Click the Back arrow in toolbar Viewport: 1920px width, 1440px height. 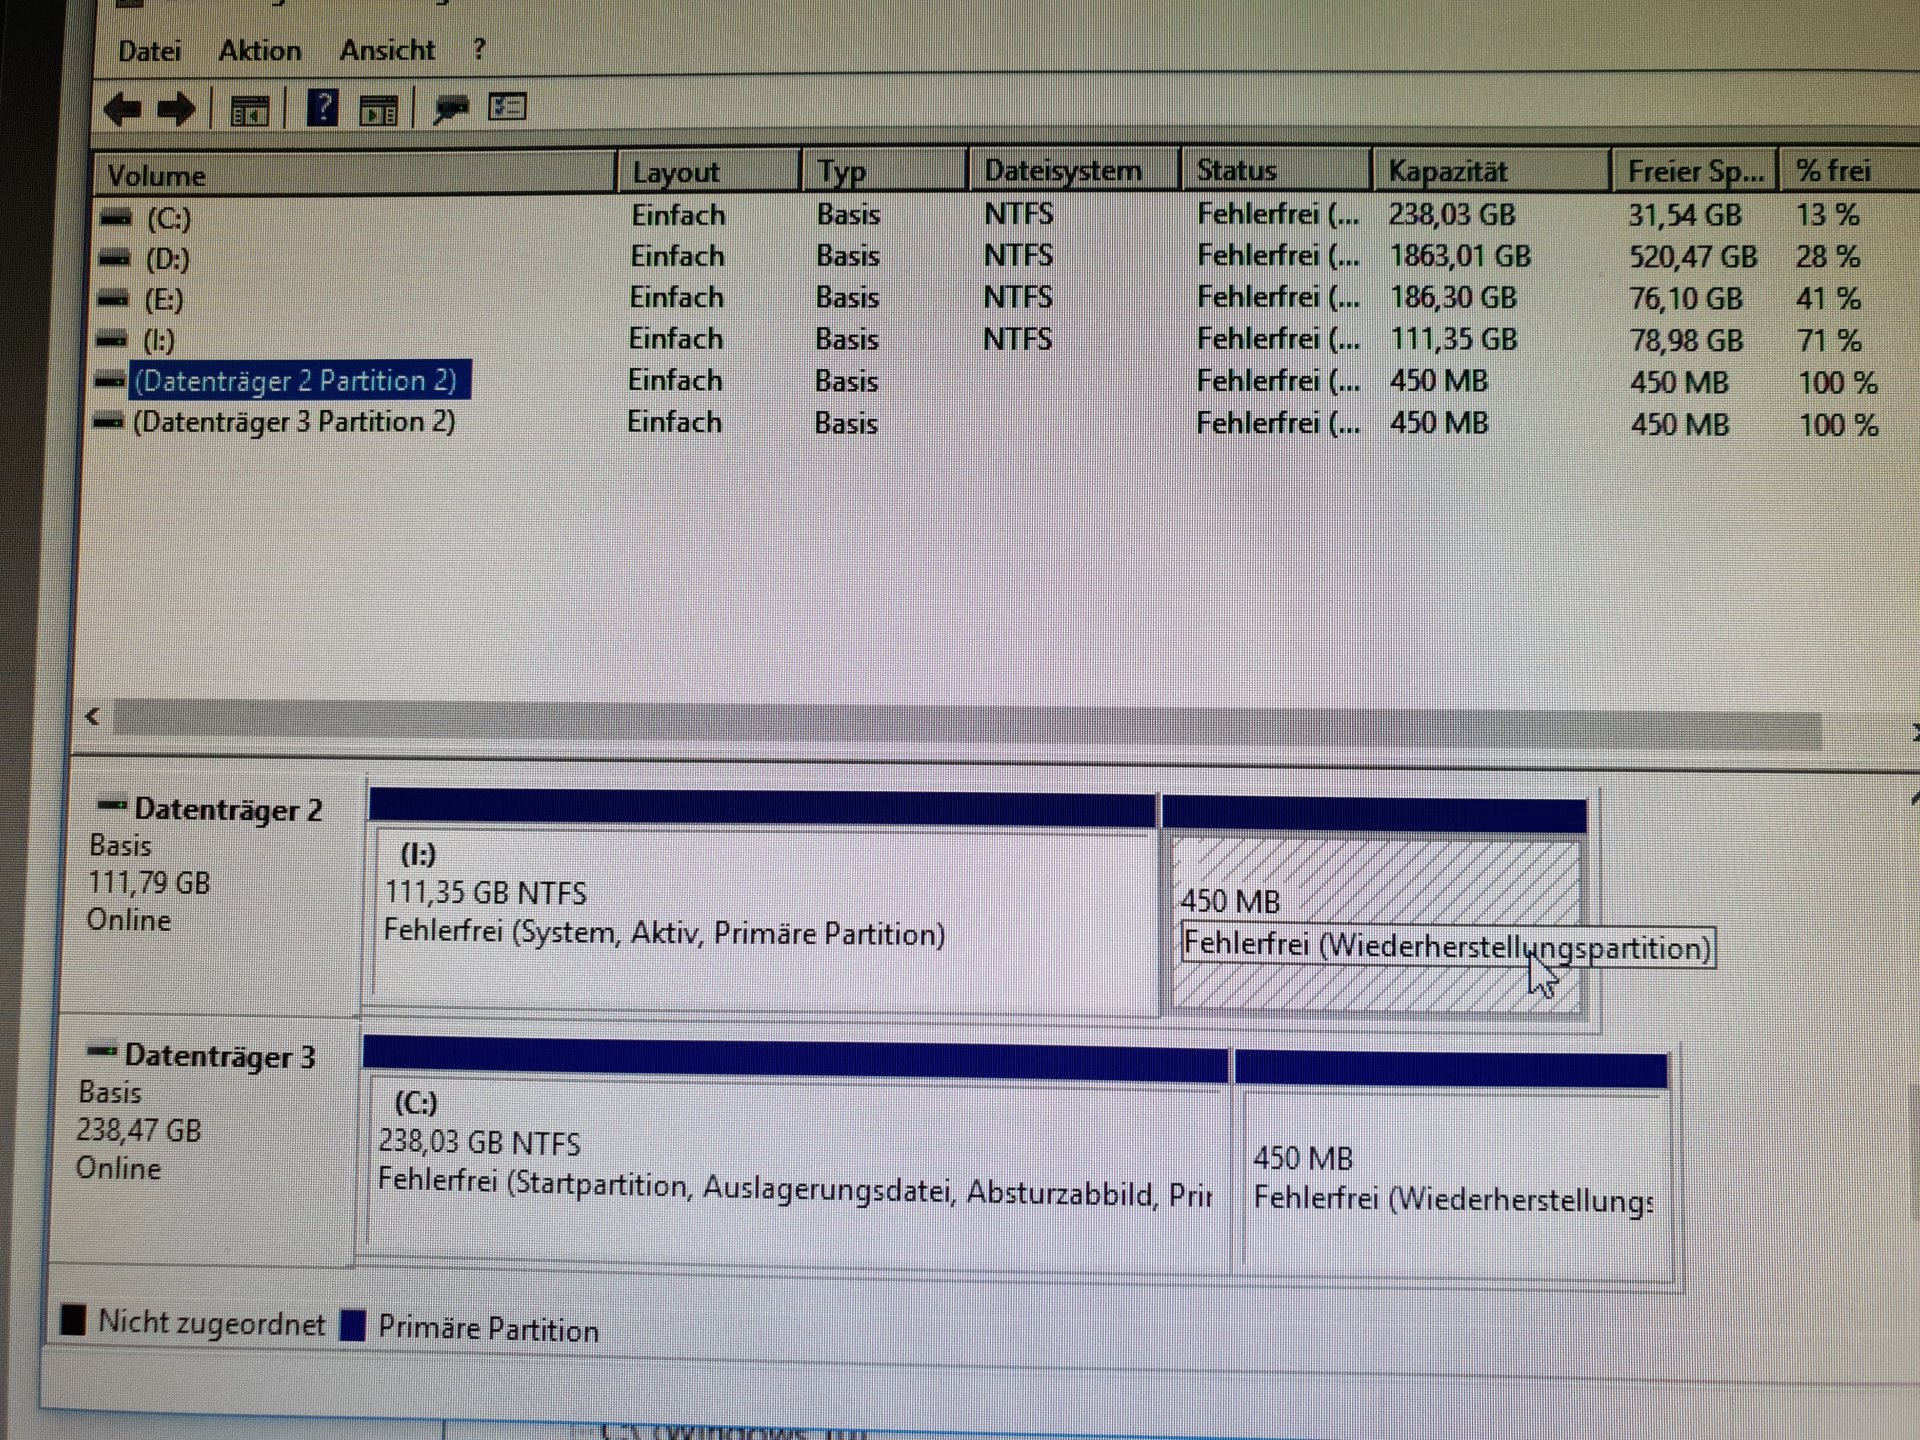click(x=122, y=109)
